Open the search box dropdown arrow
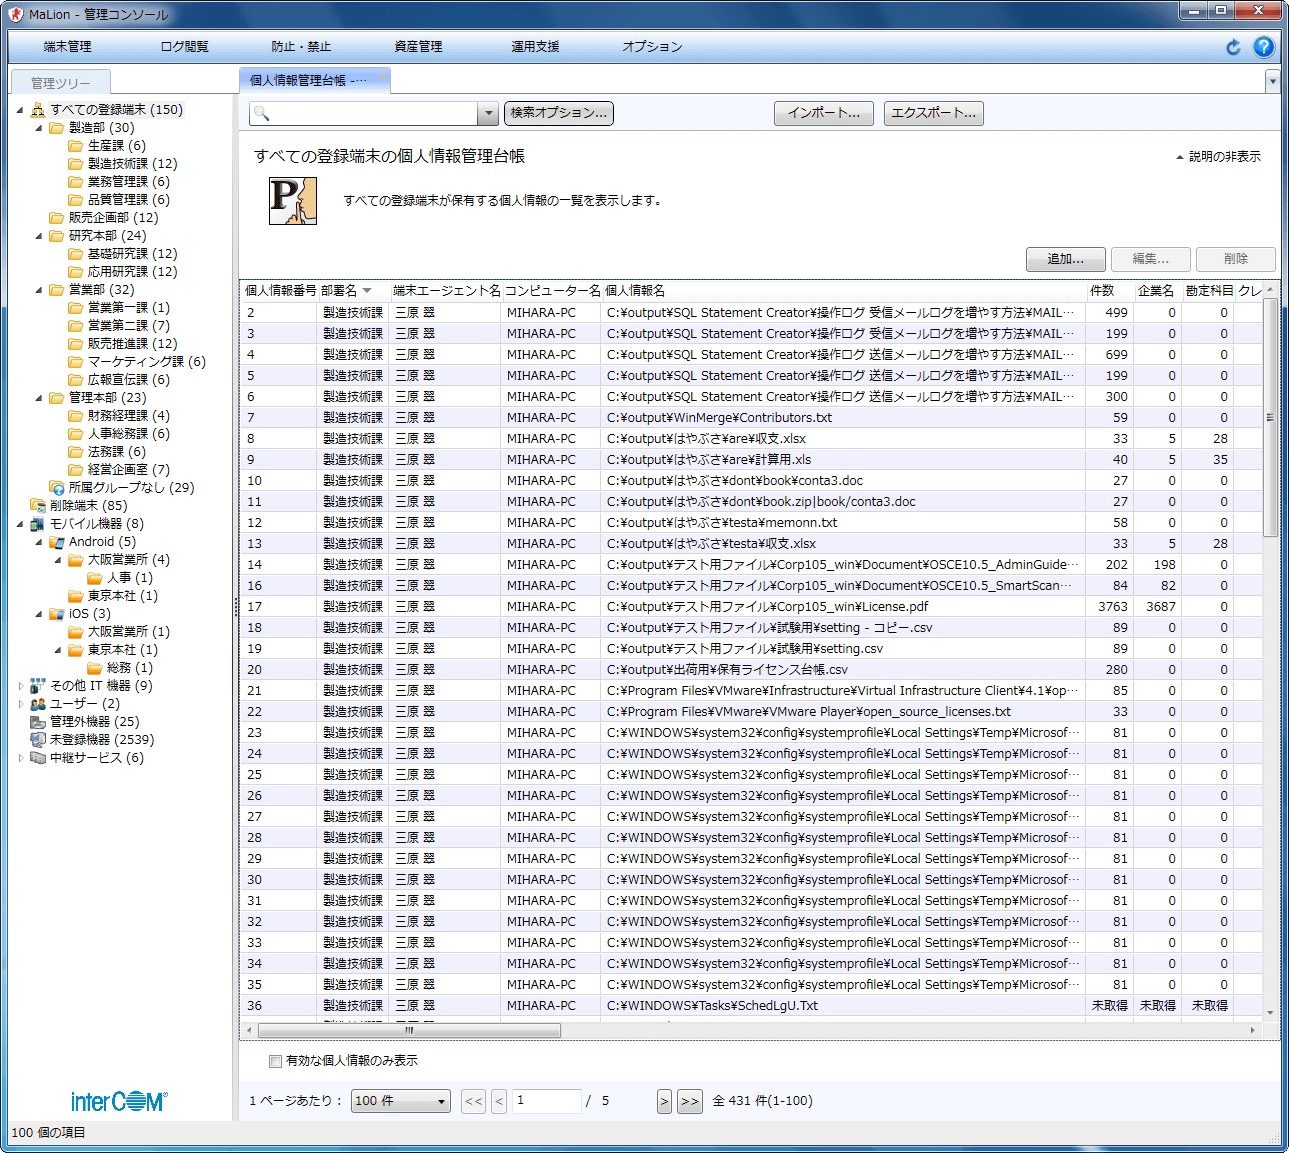Screen dimensions: 1289x1153 coord(488,114)
